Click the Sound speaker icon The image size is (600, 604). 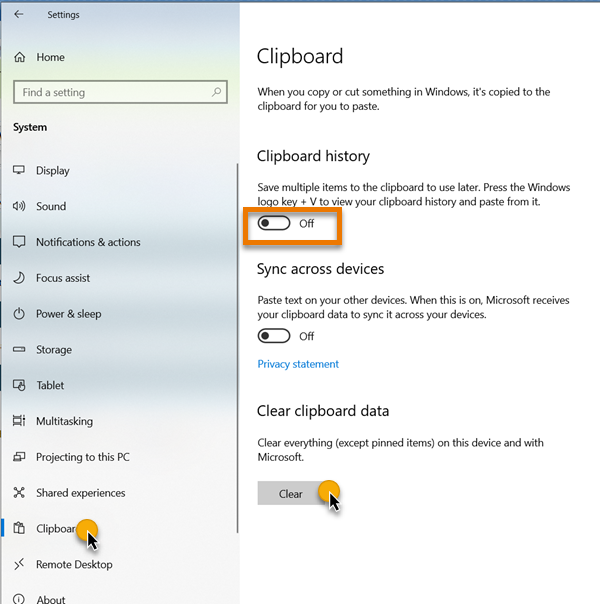[19, 206]
